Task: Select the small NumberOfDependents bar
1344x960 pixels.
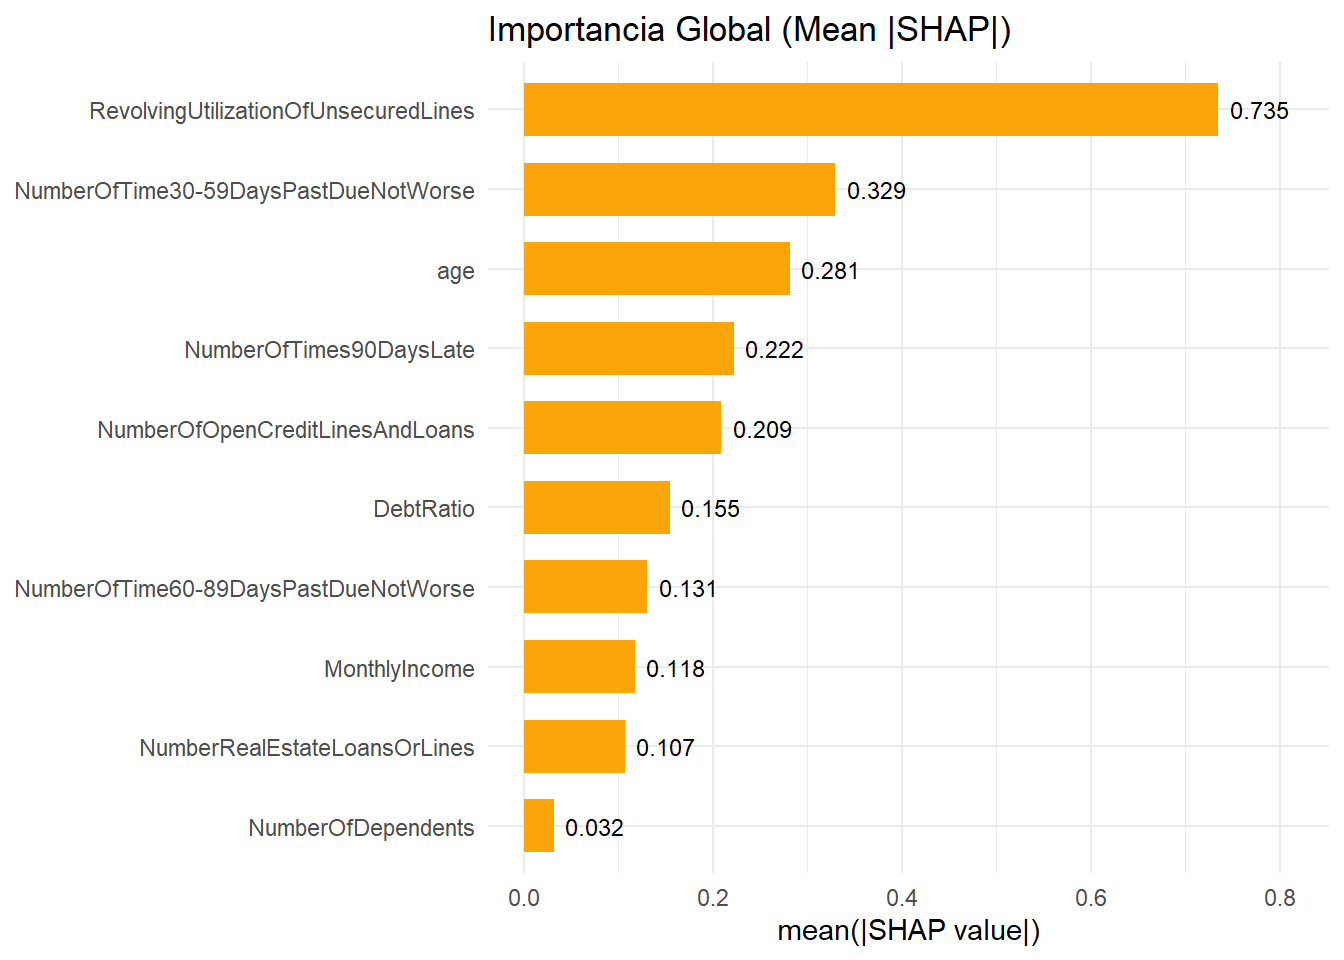Action: [x=539, y=826]
